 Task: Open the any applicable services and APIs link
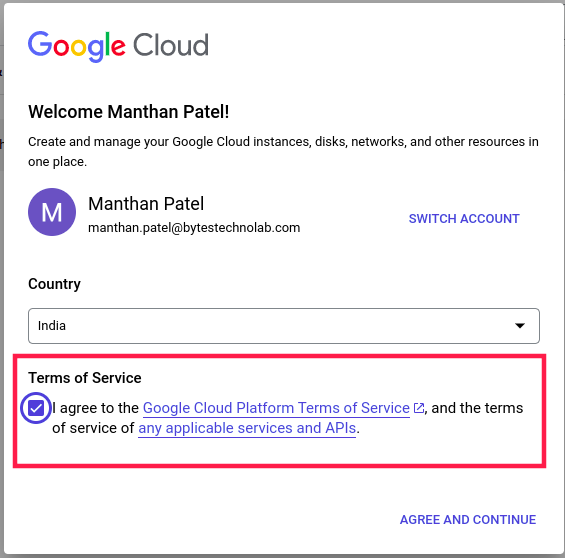tap(247, 428)
